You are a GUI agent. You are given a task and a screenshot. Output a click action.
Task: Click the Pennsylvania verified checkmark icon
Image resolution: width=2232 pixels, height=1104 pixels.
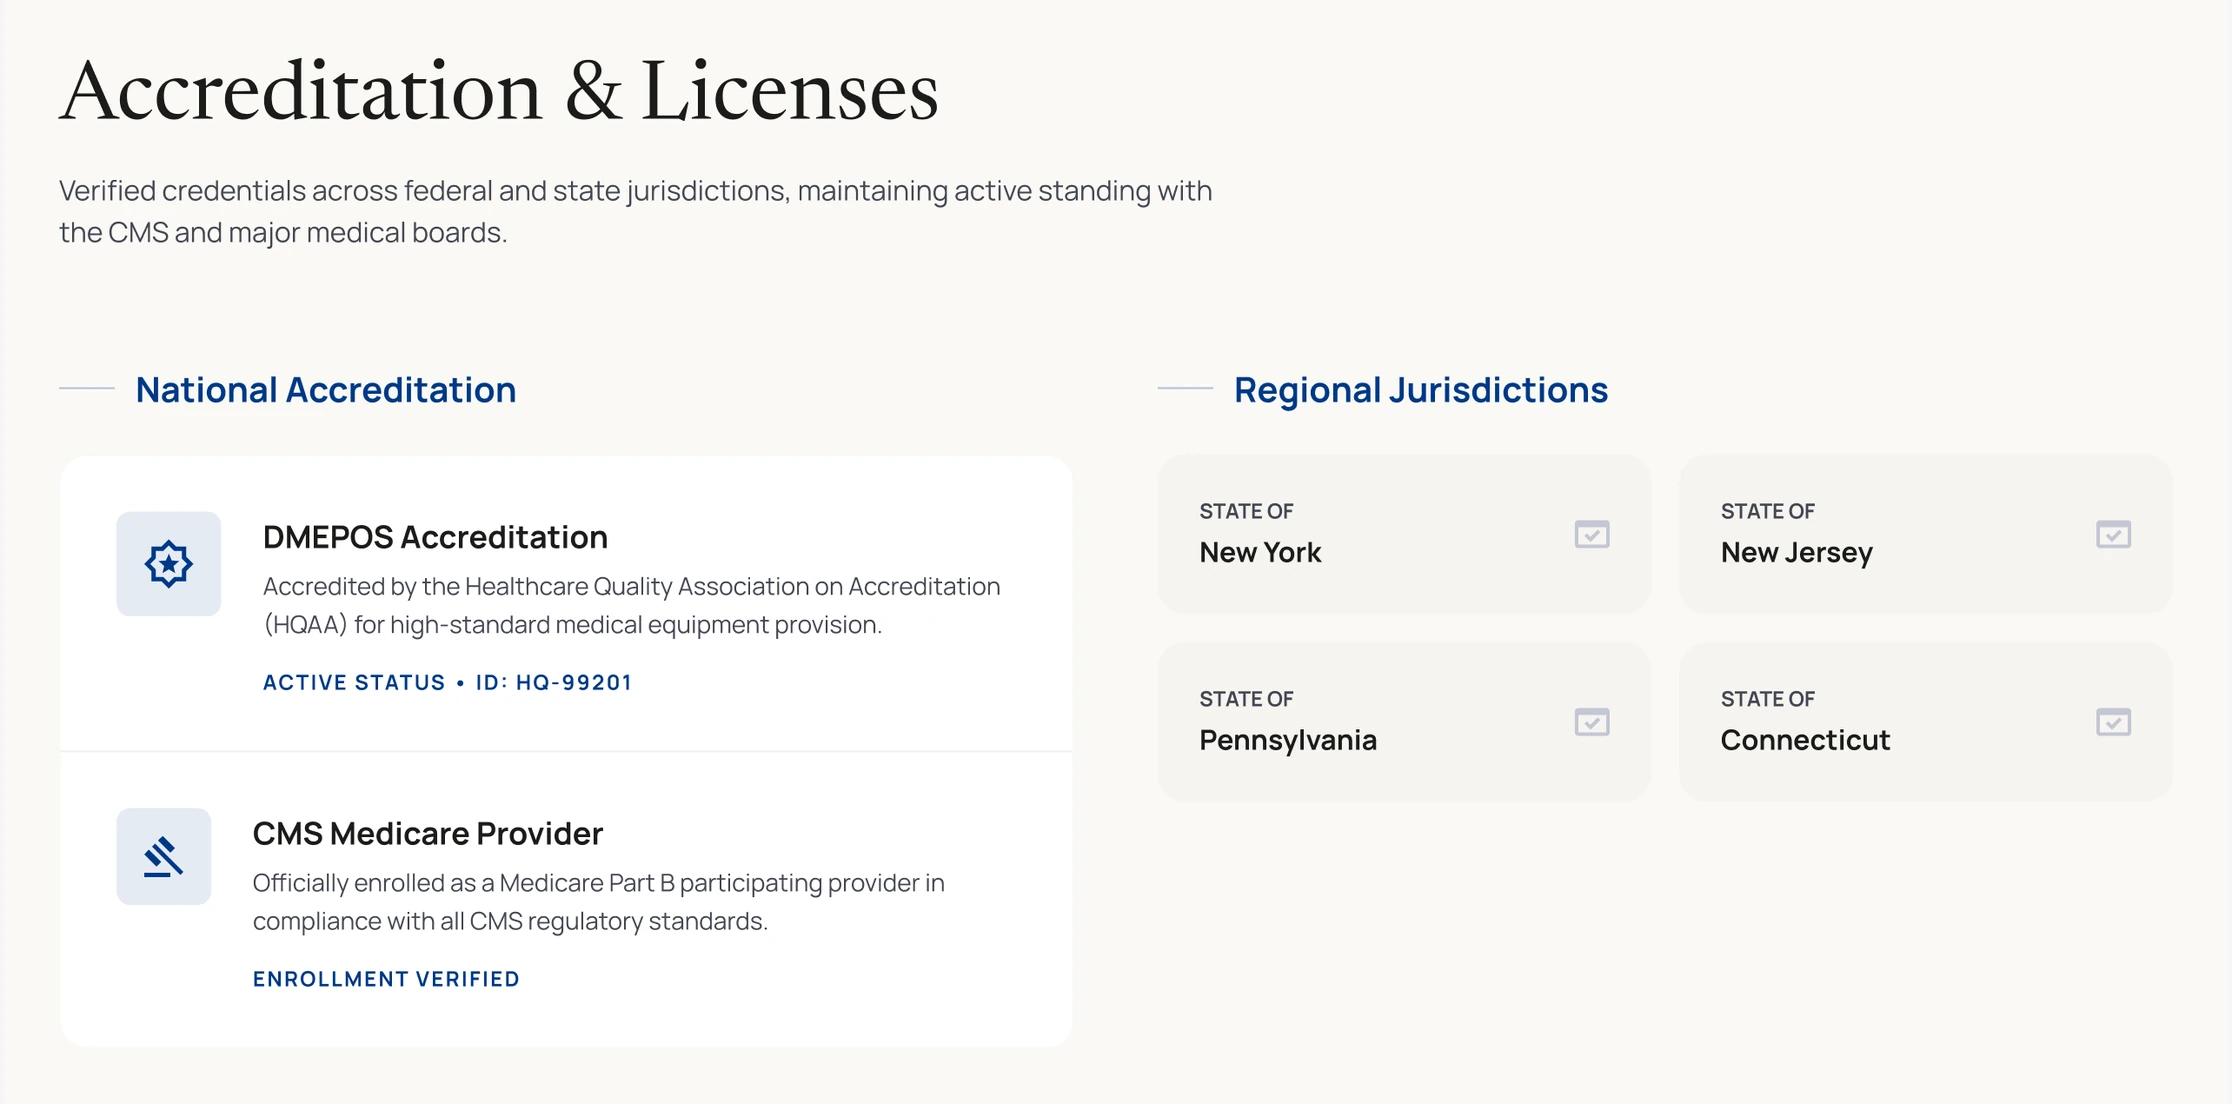1592,722
